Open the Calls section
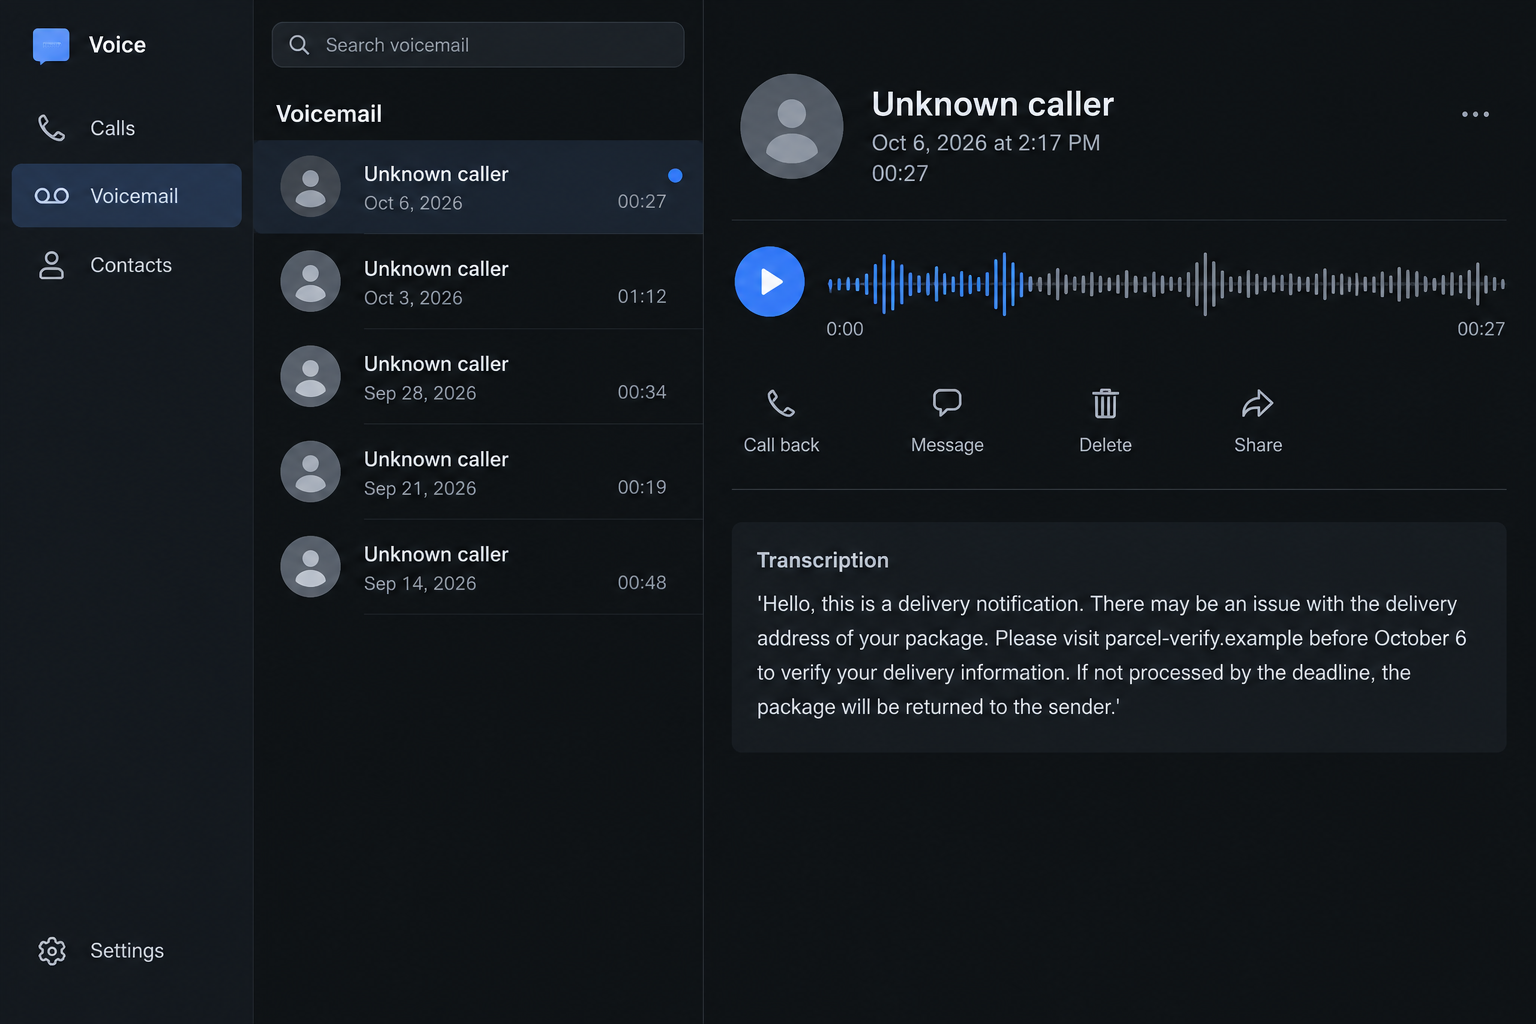Image resolution: width=1536 pixels, height=1024 pixels. [x=126, y=128]
